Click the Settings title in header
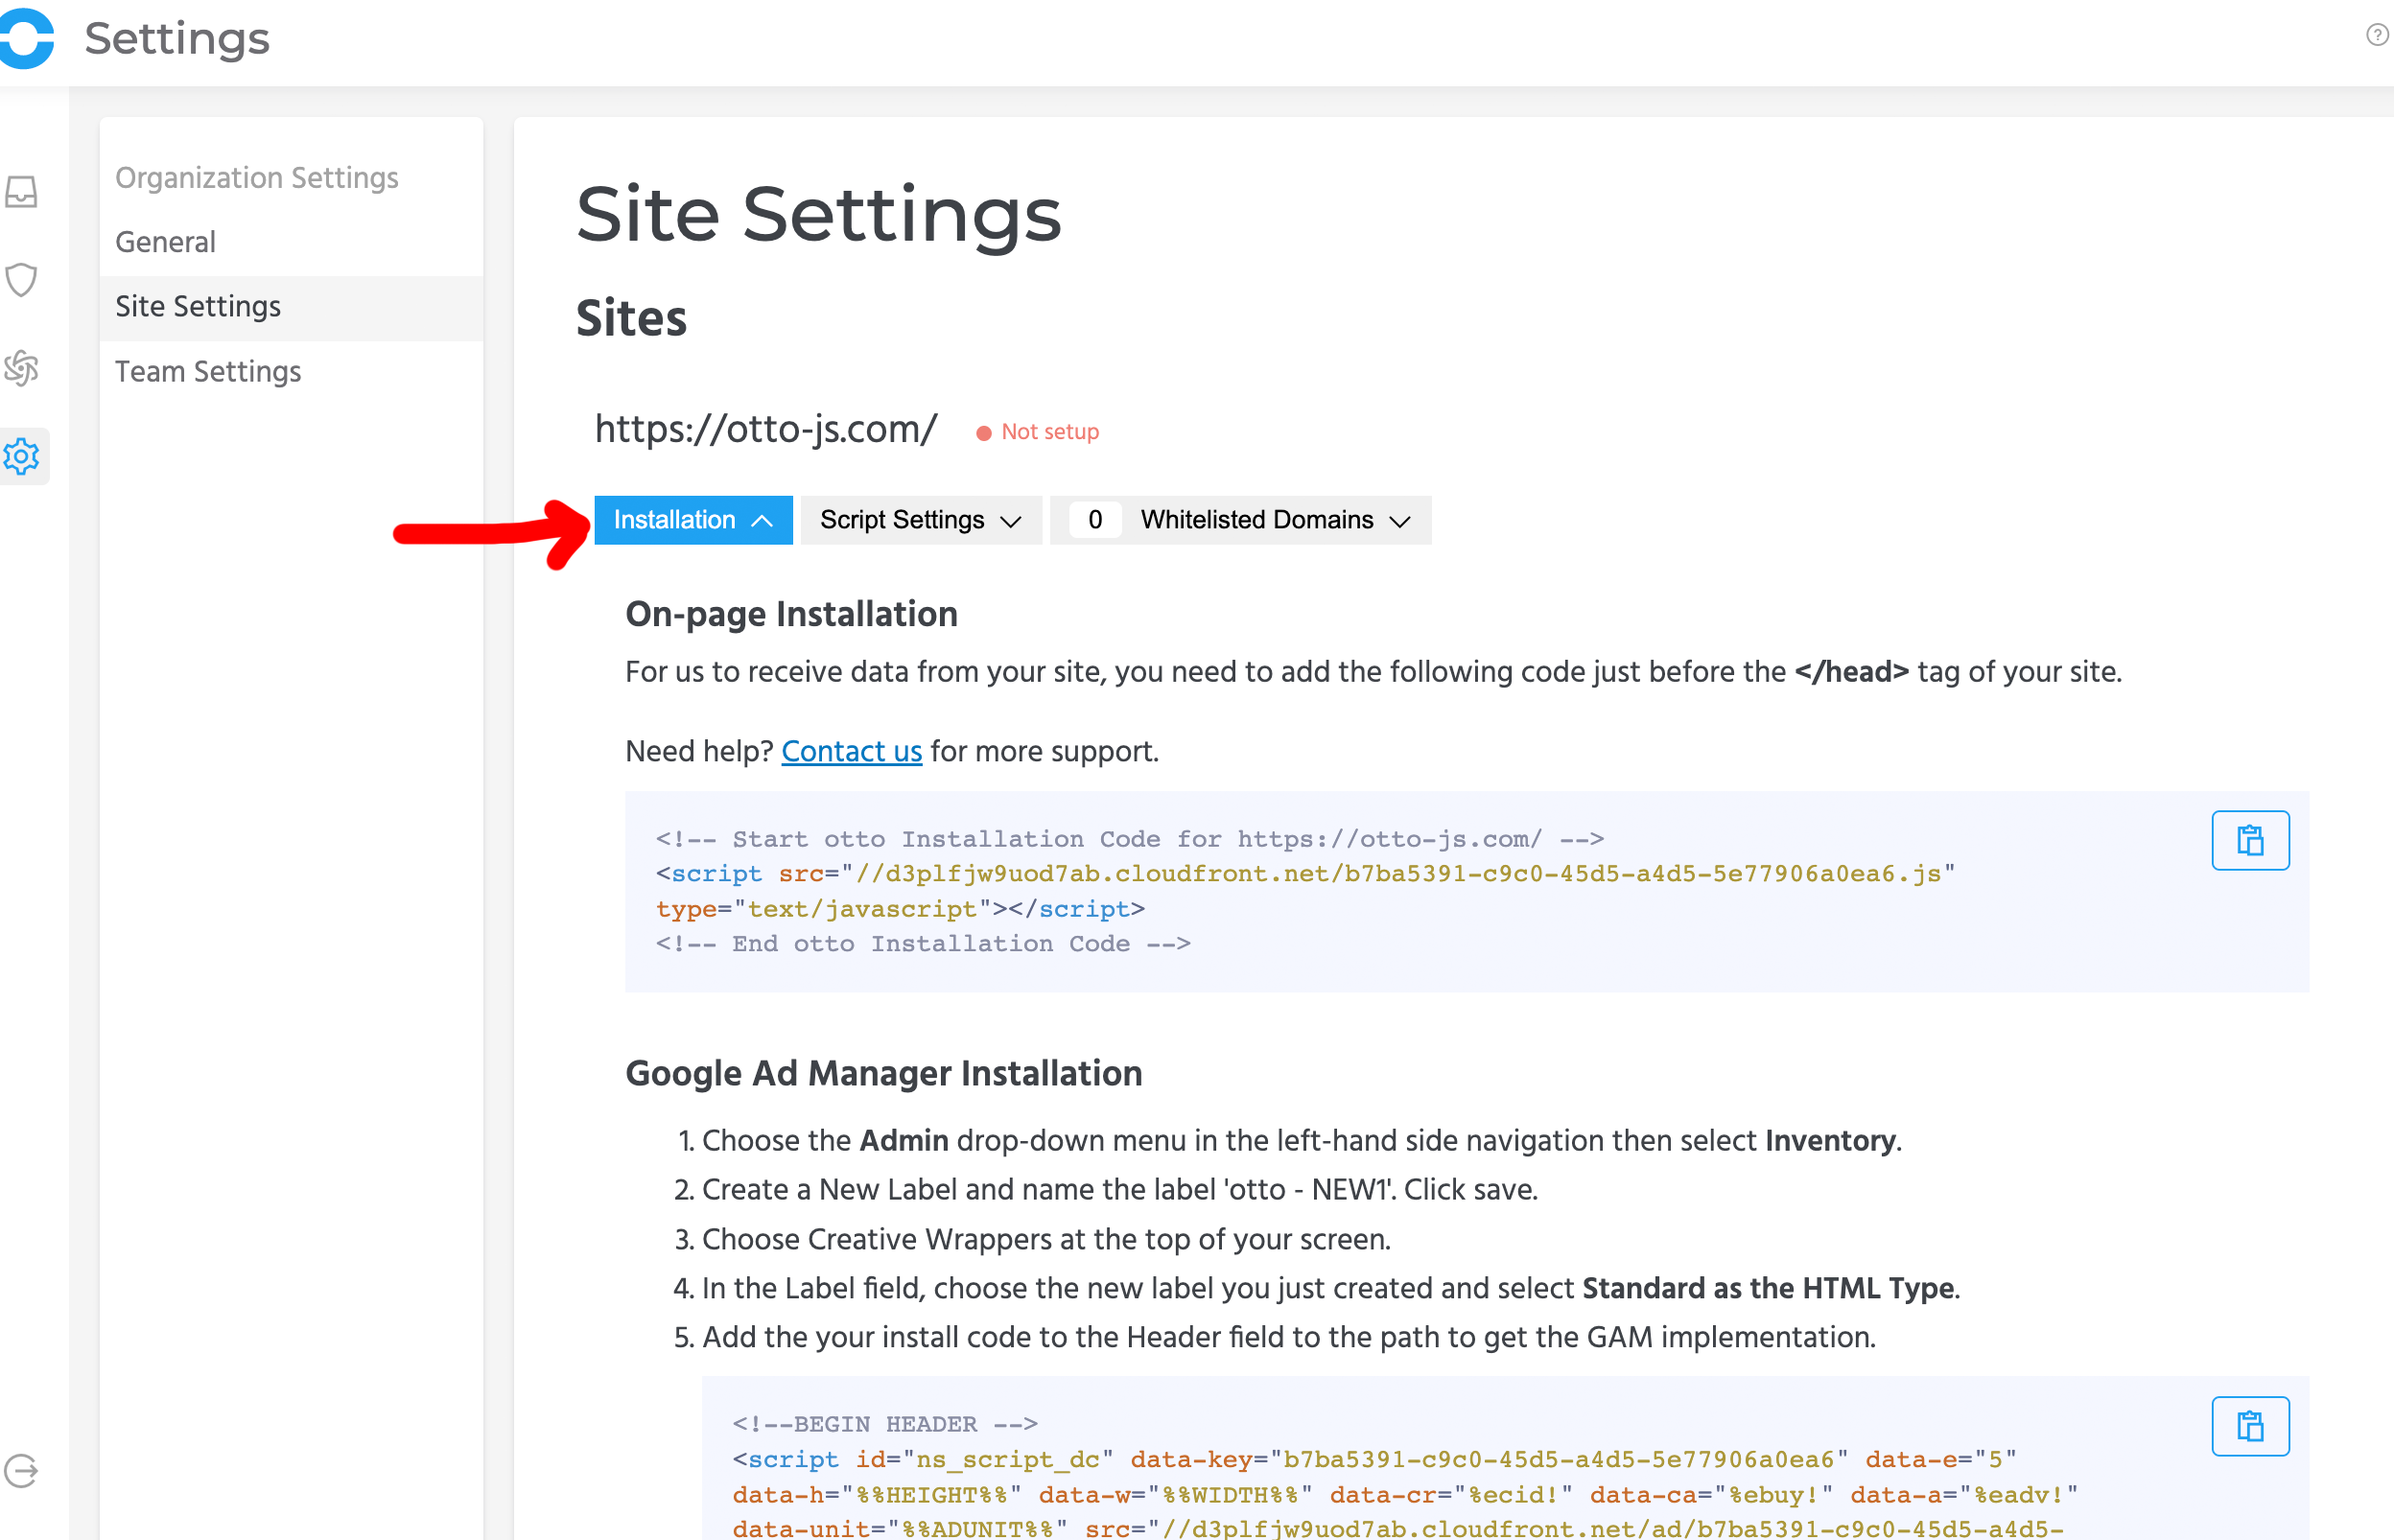Image resolution: width=2394 pixels, height=1540 pixels. pyautogui.click(x=177, y=38)
